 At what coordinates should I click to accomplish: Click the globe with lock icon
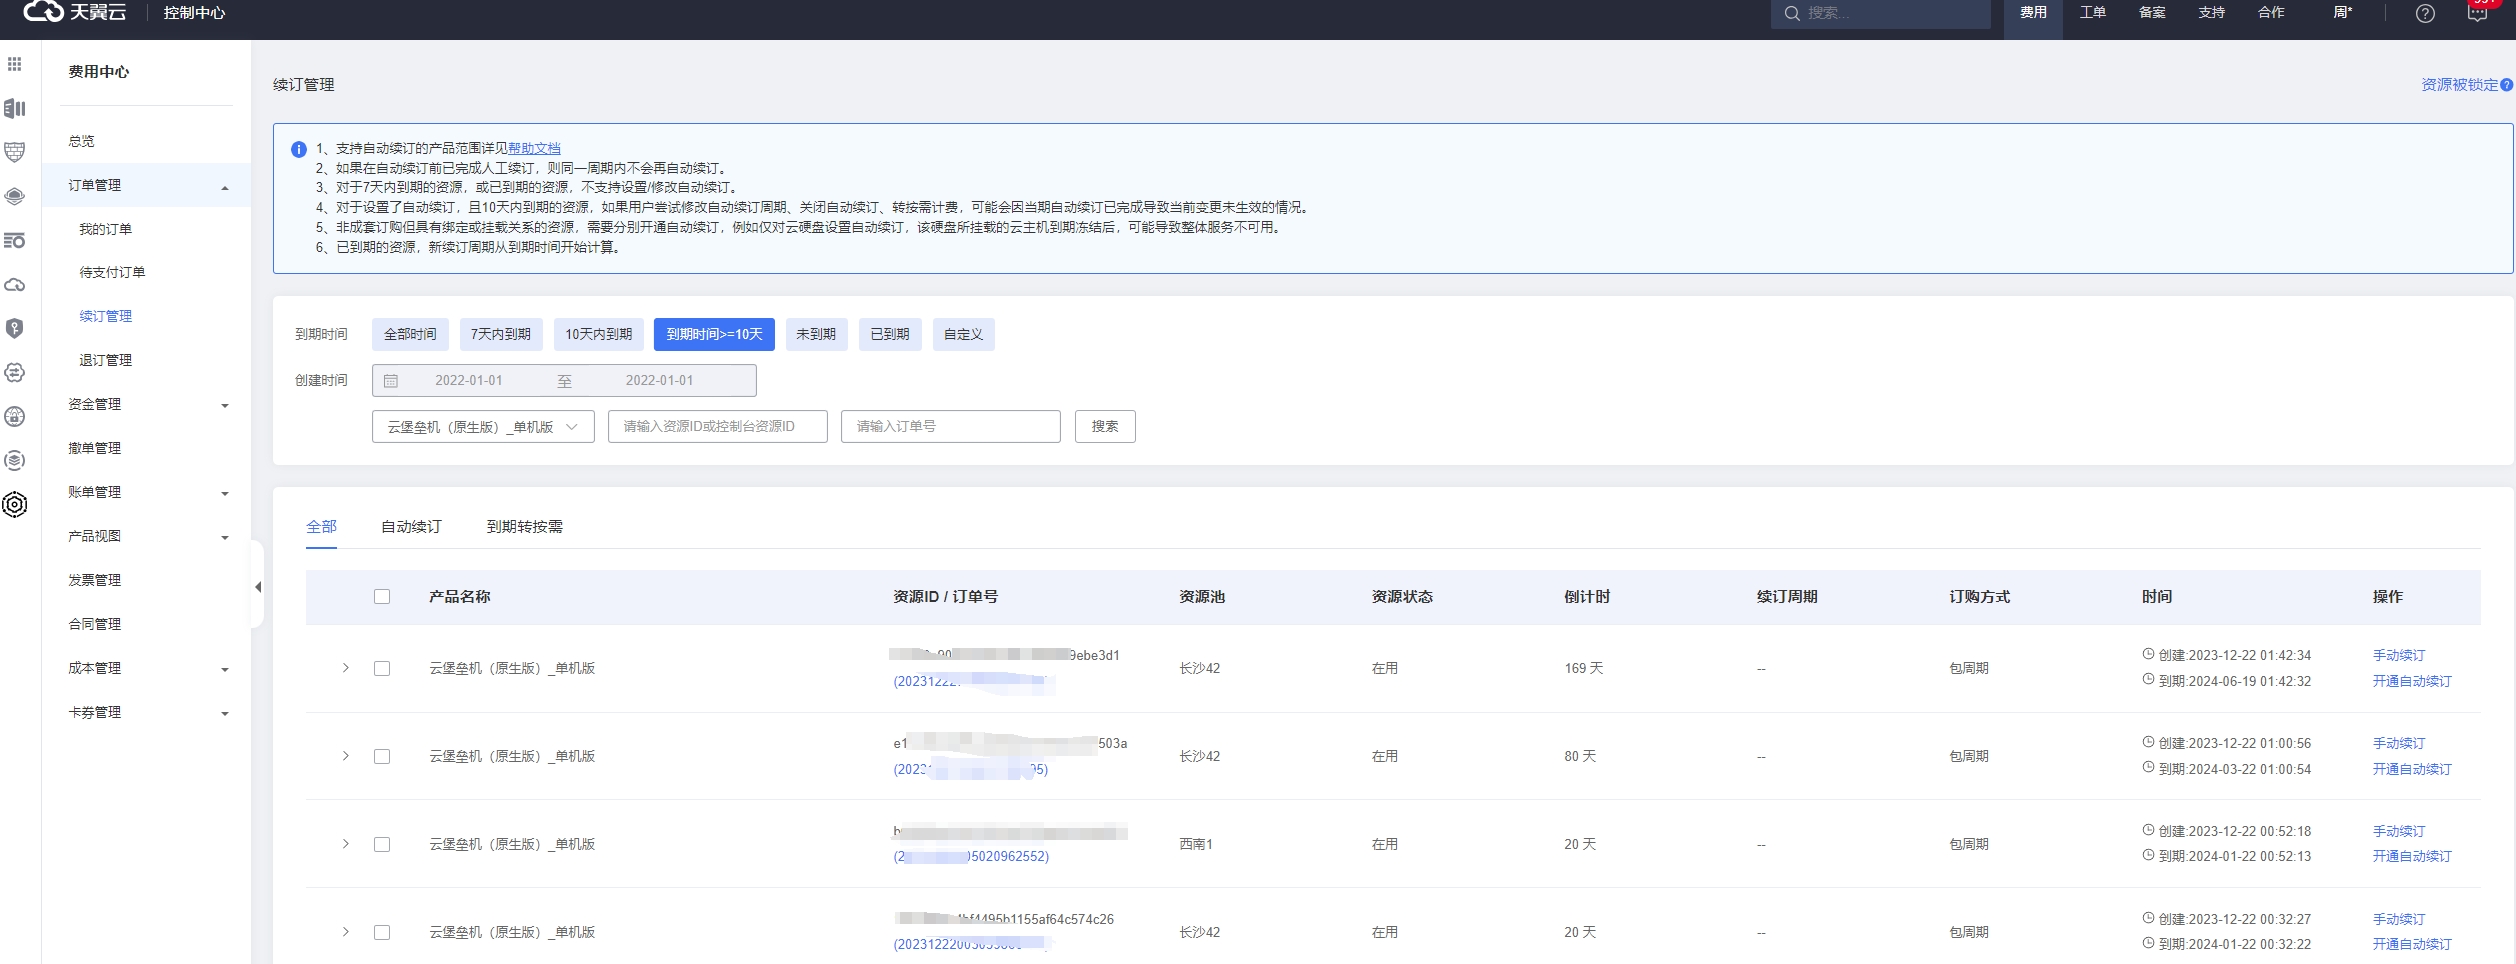pos(14,416)
